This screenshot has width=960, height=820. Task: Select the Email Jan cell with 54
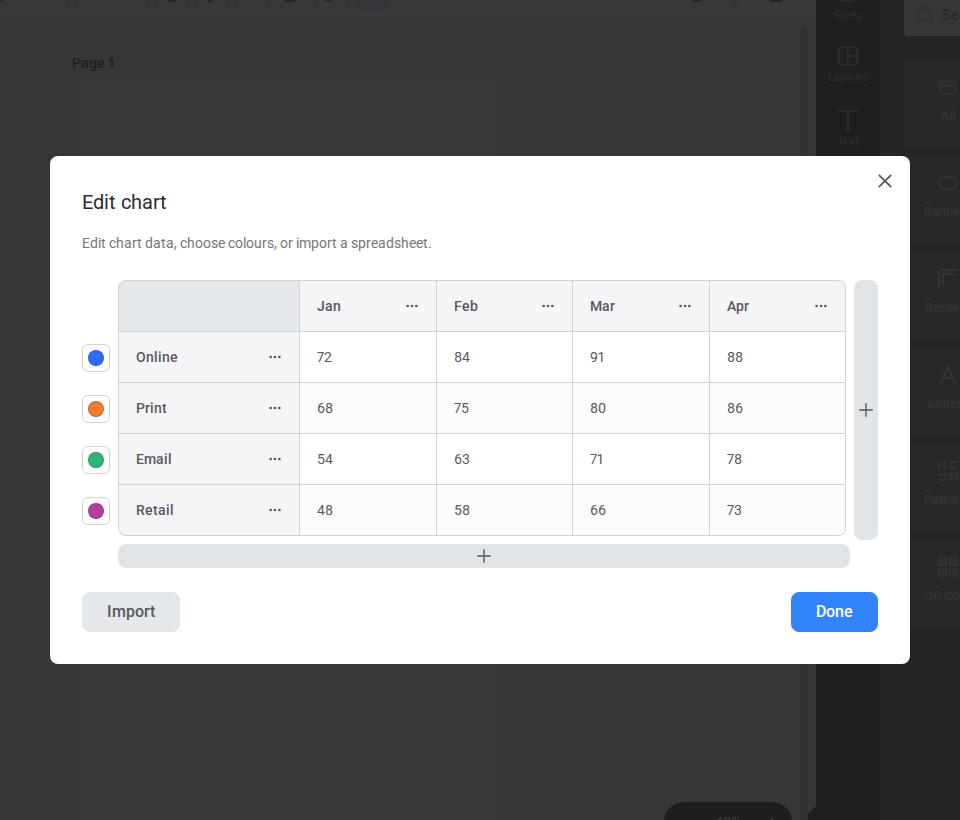(x=368, y=459)
